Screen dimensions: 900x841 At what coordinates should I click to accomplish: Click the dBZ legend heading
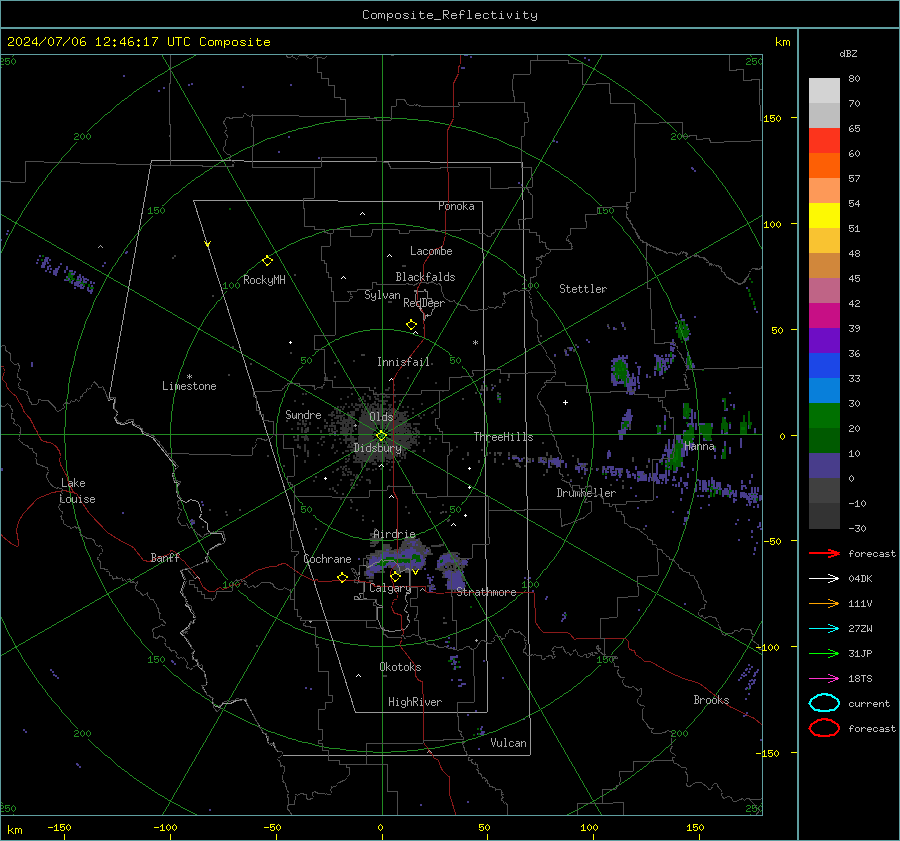(848, 54)
